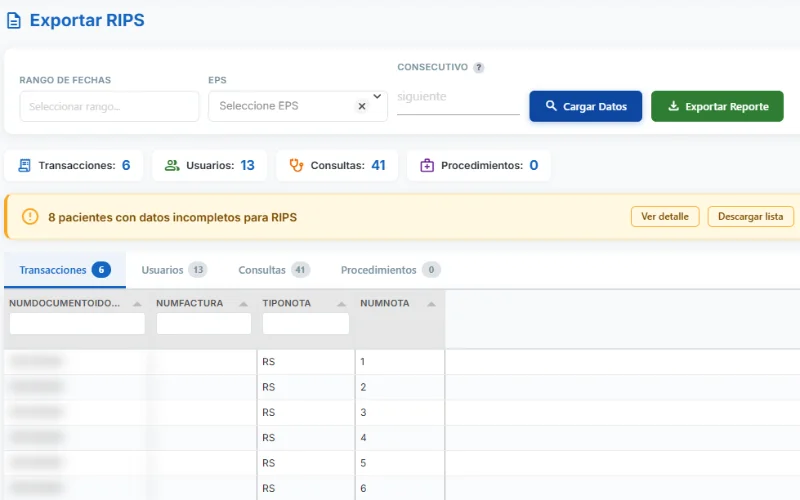Select RS cell in row with NUMNOTA 6
This screenshot has width=800, height=500.
(306, 488)
